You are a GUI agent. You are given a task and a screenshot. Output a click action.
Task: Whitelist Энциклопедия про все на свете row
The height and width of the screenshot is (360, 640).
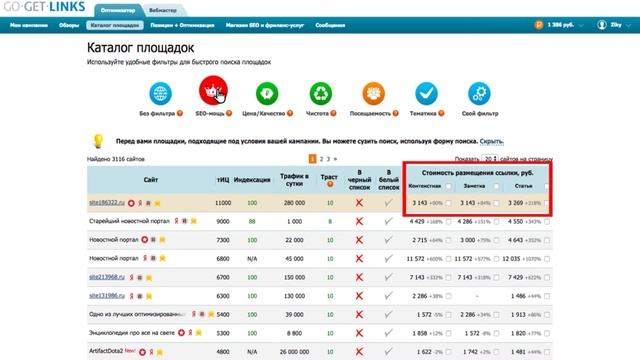(x=388, y=333)
